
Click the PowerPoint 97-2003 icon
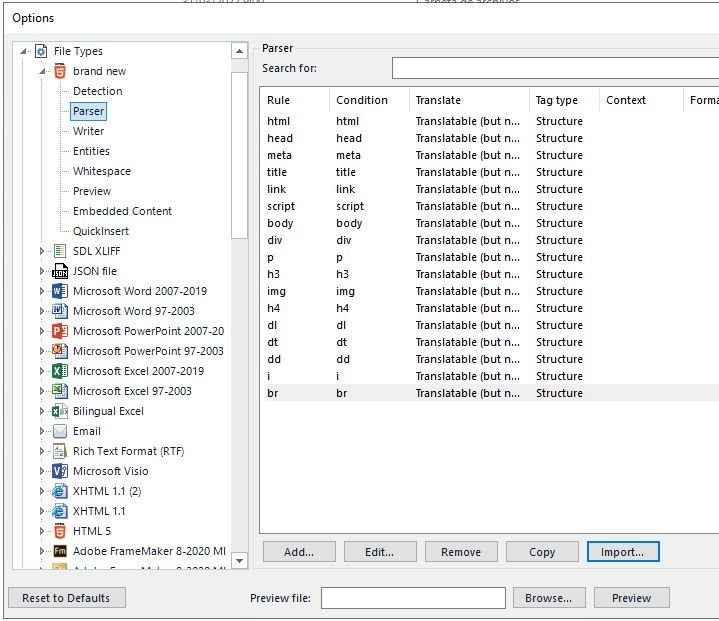60,351
